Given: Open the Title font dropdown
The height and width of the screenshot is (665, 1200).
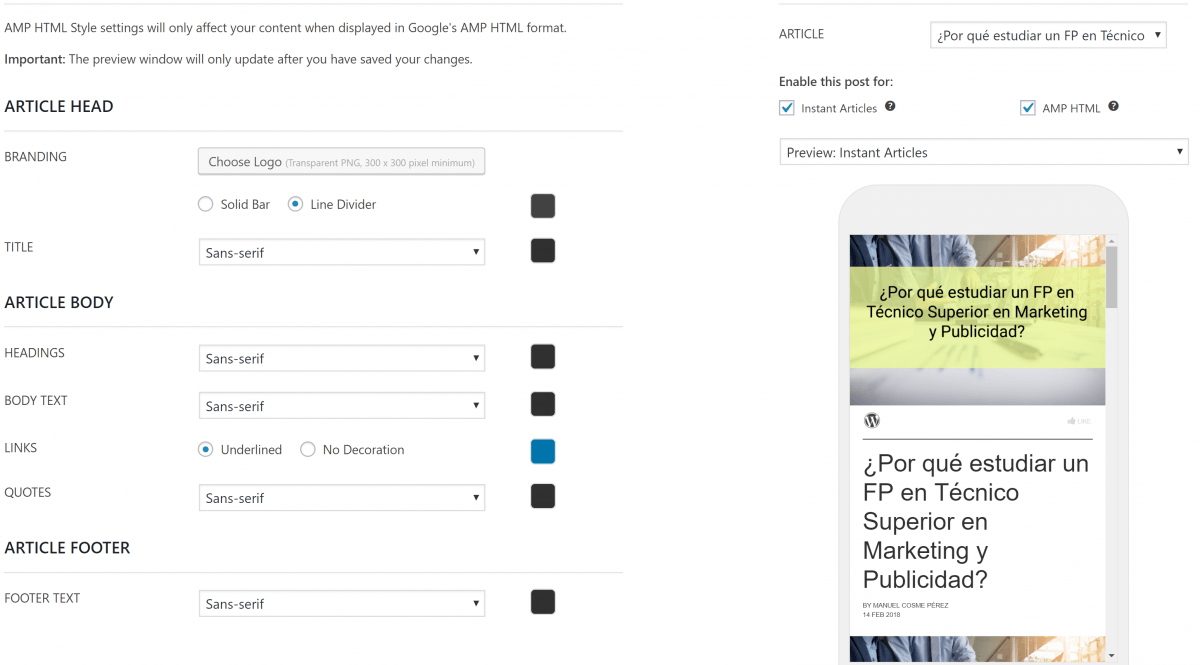Looking at the screenshot, I should pos(341,252).
